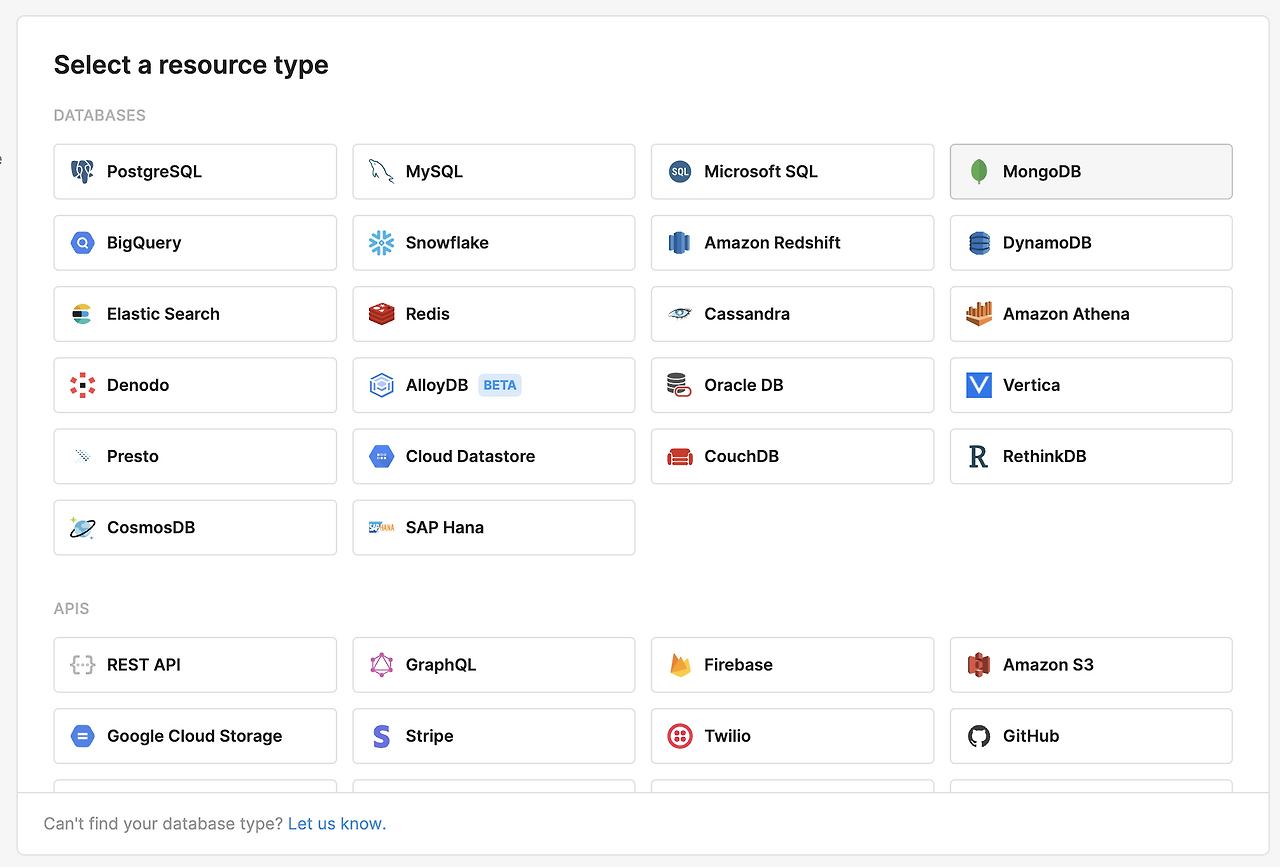Viewport: 1280px width, 867px height.
Task: Click the Snowflake logo icon
Action: 381,243
